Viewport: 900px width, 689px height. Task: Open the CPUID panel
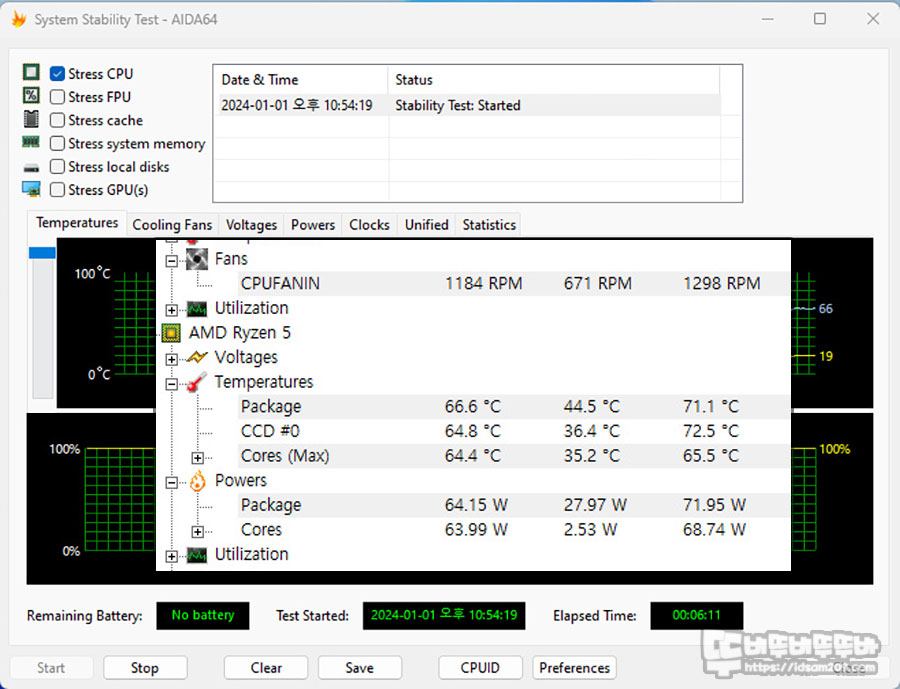[480, 668]
